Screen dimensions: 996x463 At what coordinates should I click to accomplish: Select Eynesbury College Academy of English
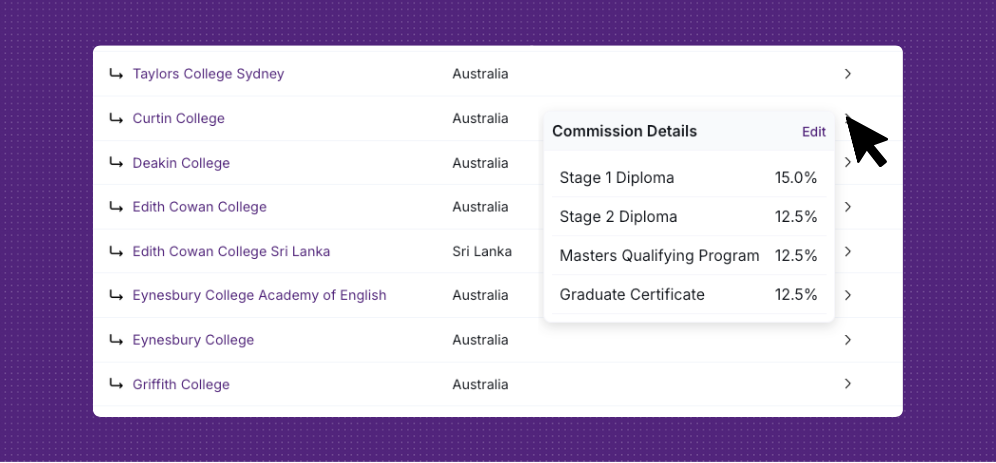259,295
